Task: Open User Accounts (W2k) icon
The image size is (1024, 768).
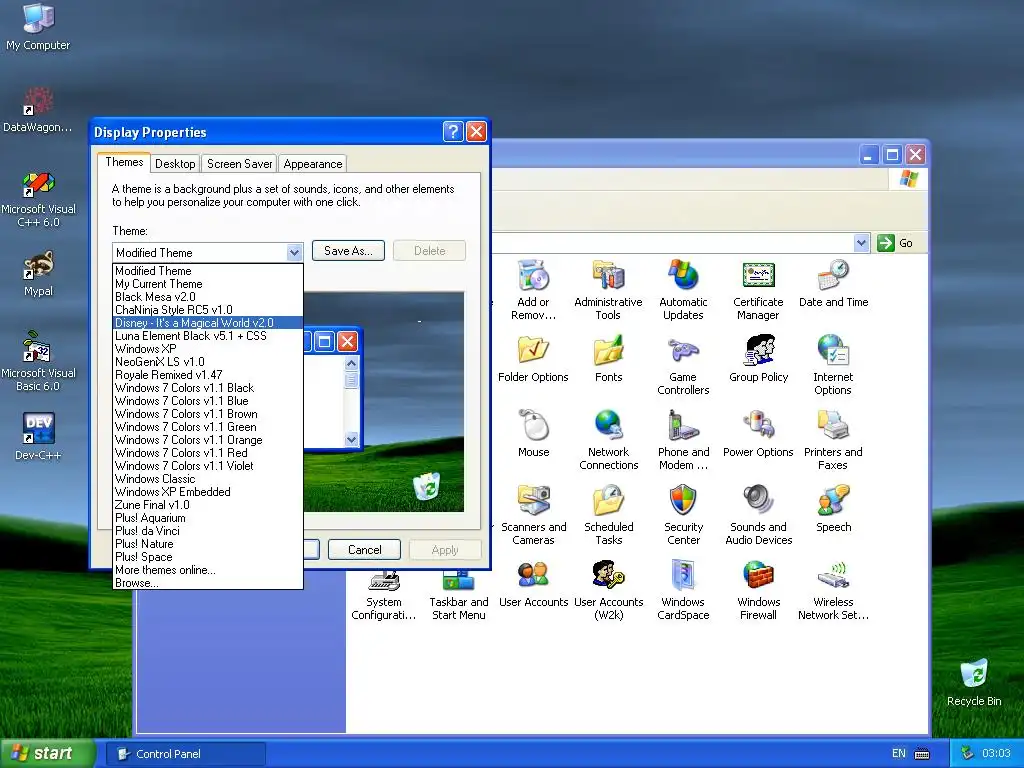Action: click(609, 590)
